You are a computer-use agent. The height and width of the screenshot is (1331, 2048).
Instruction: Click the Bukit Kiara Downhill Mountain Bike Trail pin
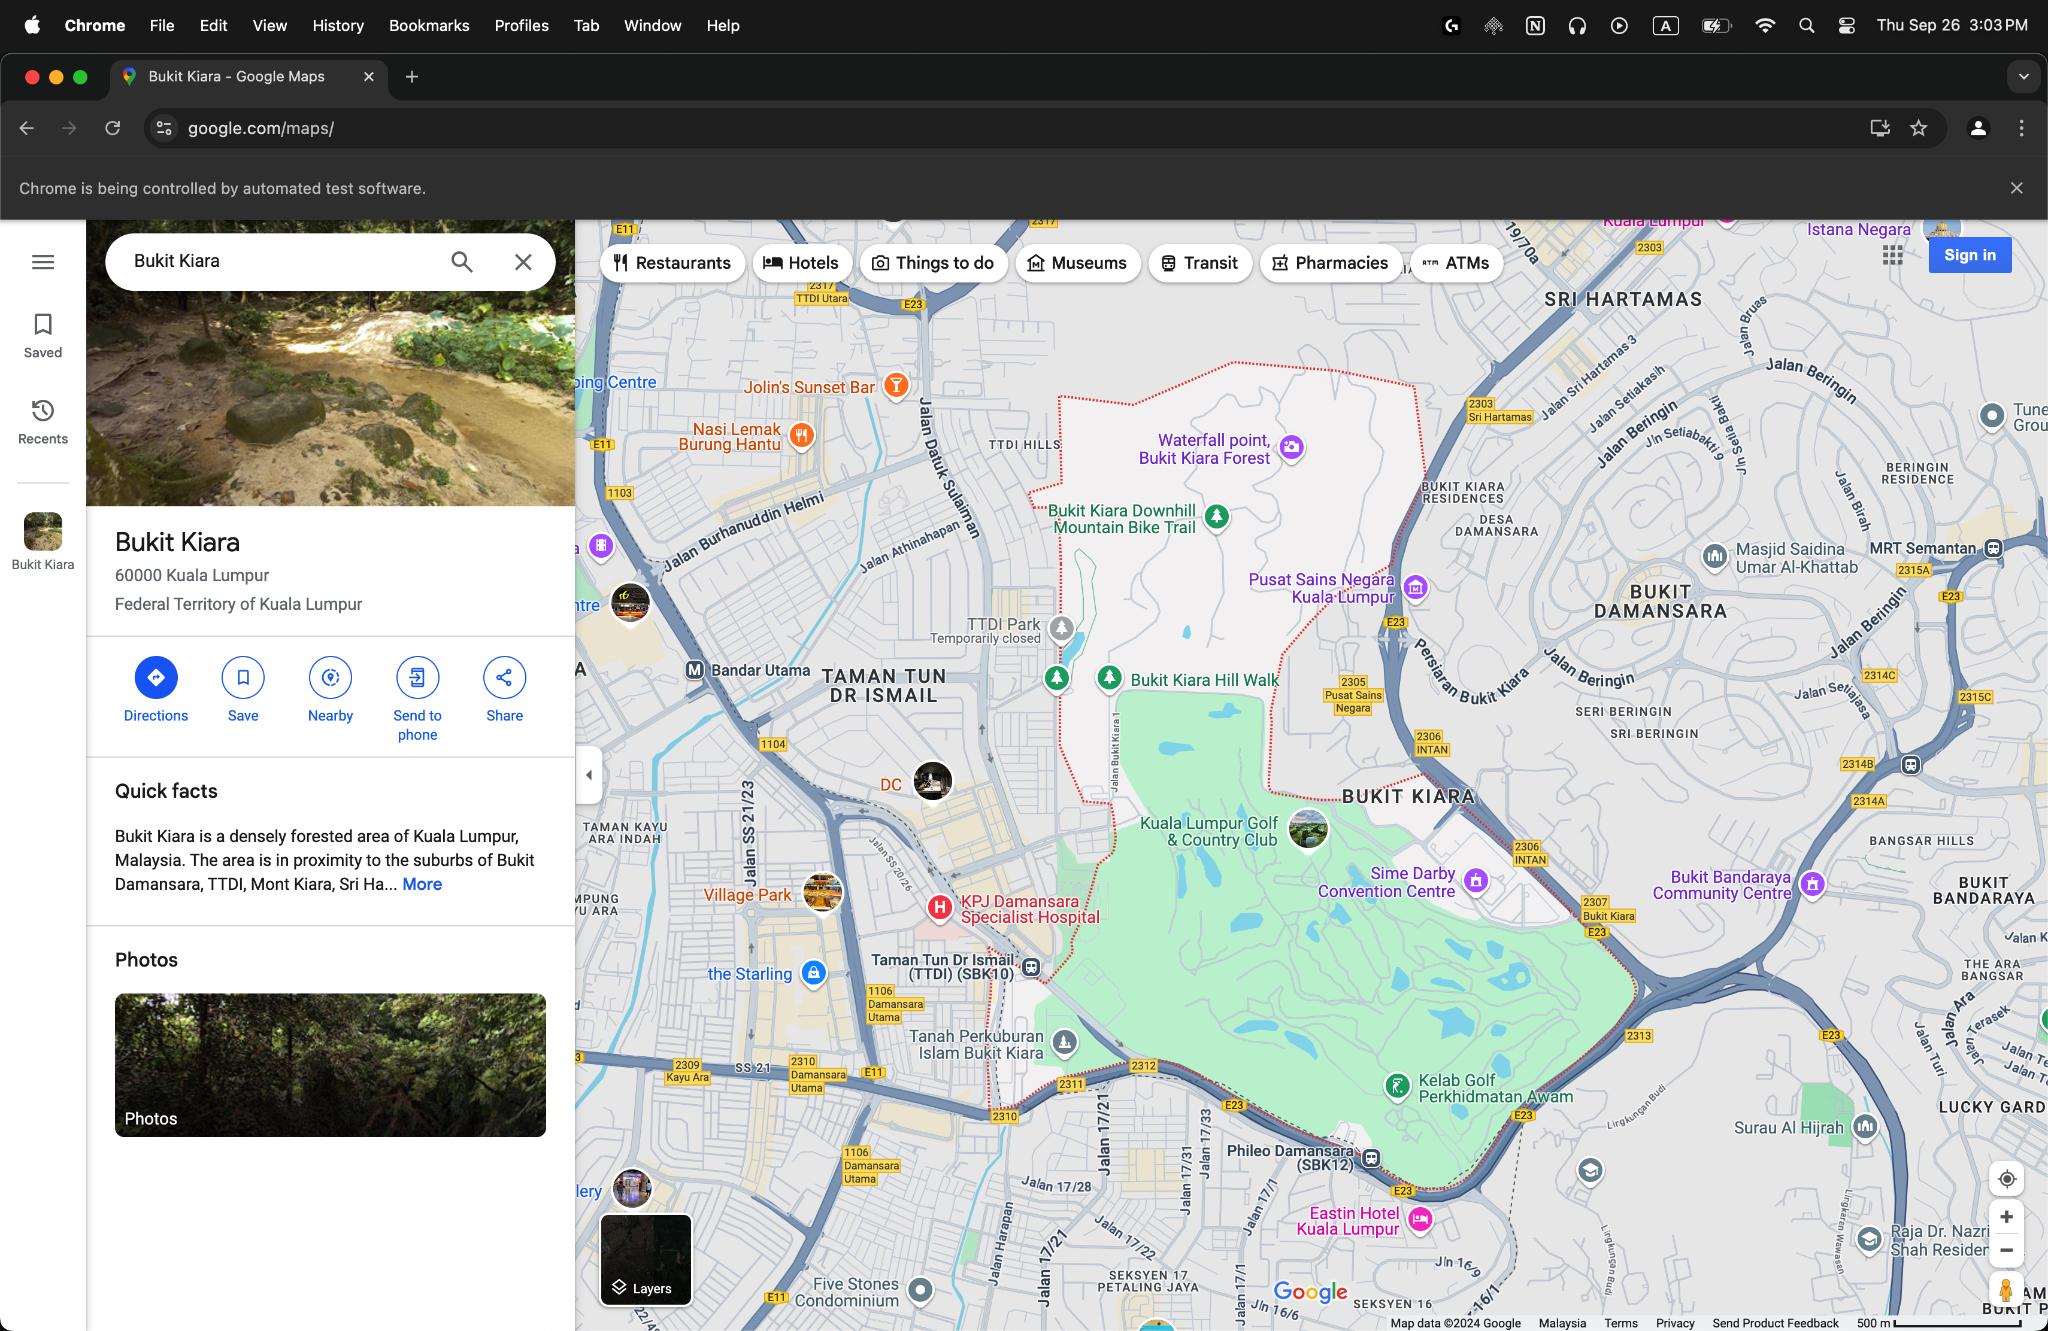click(x=1216, y=516)
